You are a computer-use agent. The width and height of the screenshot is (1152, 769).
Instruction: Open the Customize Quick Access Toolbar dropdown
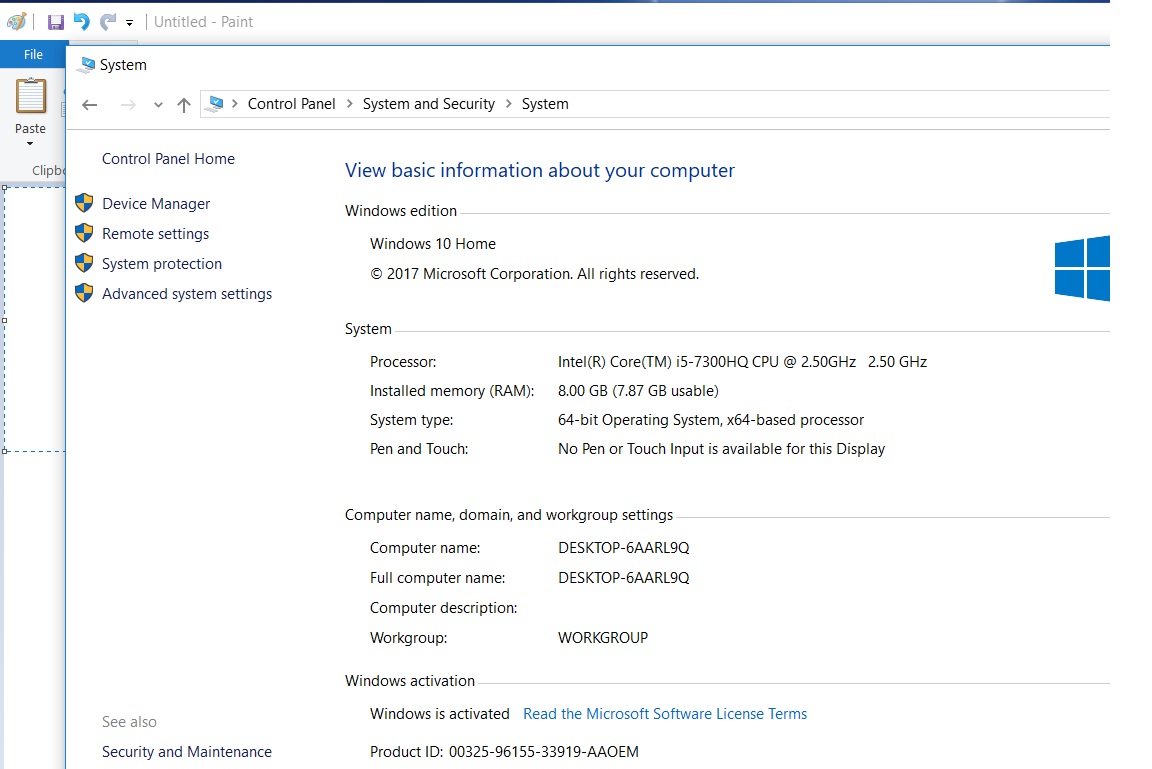[x=129, y=23]
